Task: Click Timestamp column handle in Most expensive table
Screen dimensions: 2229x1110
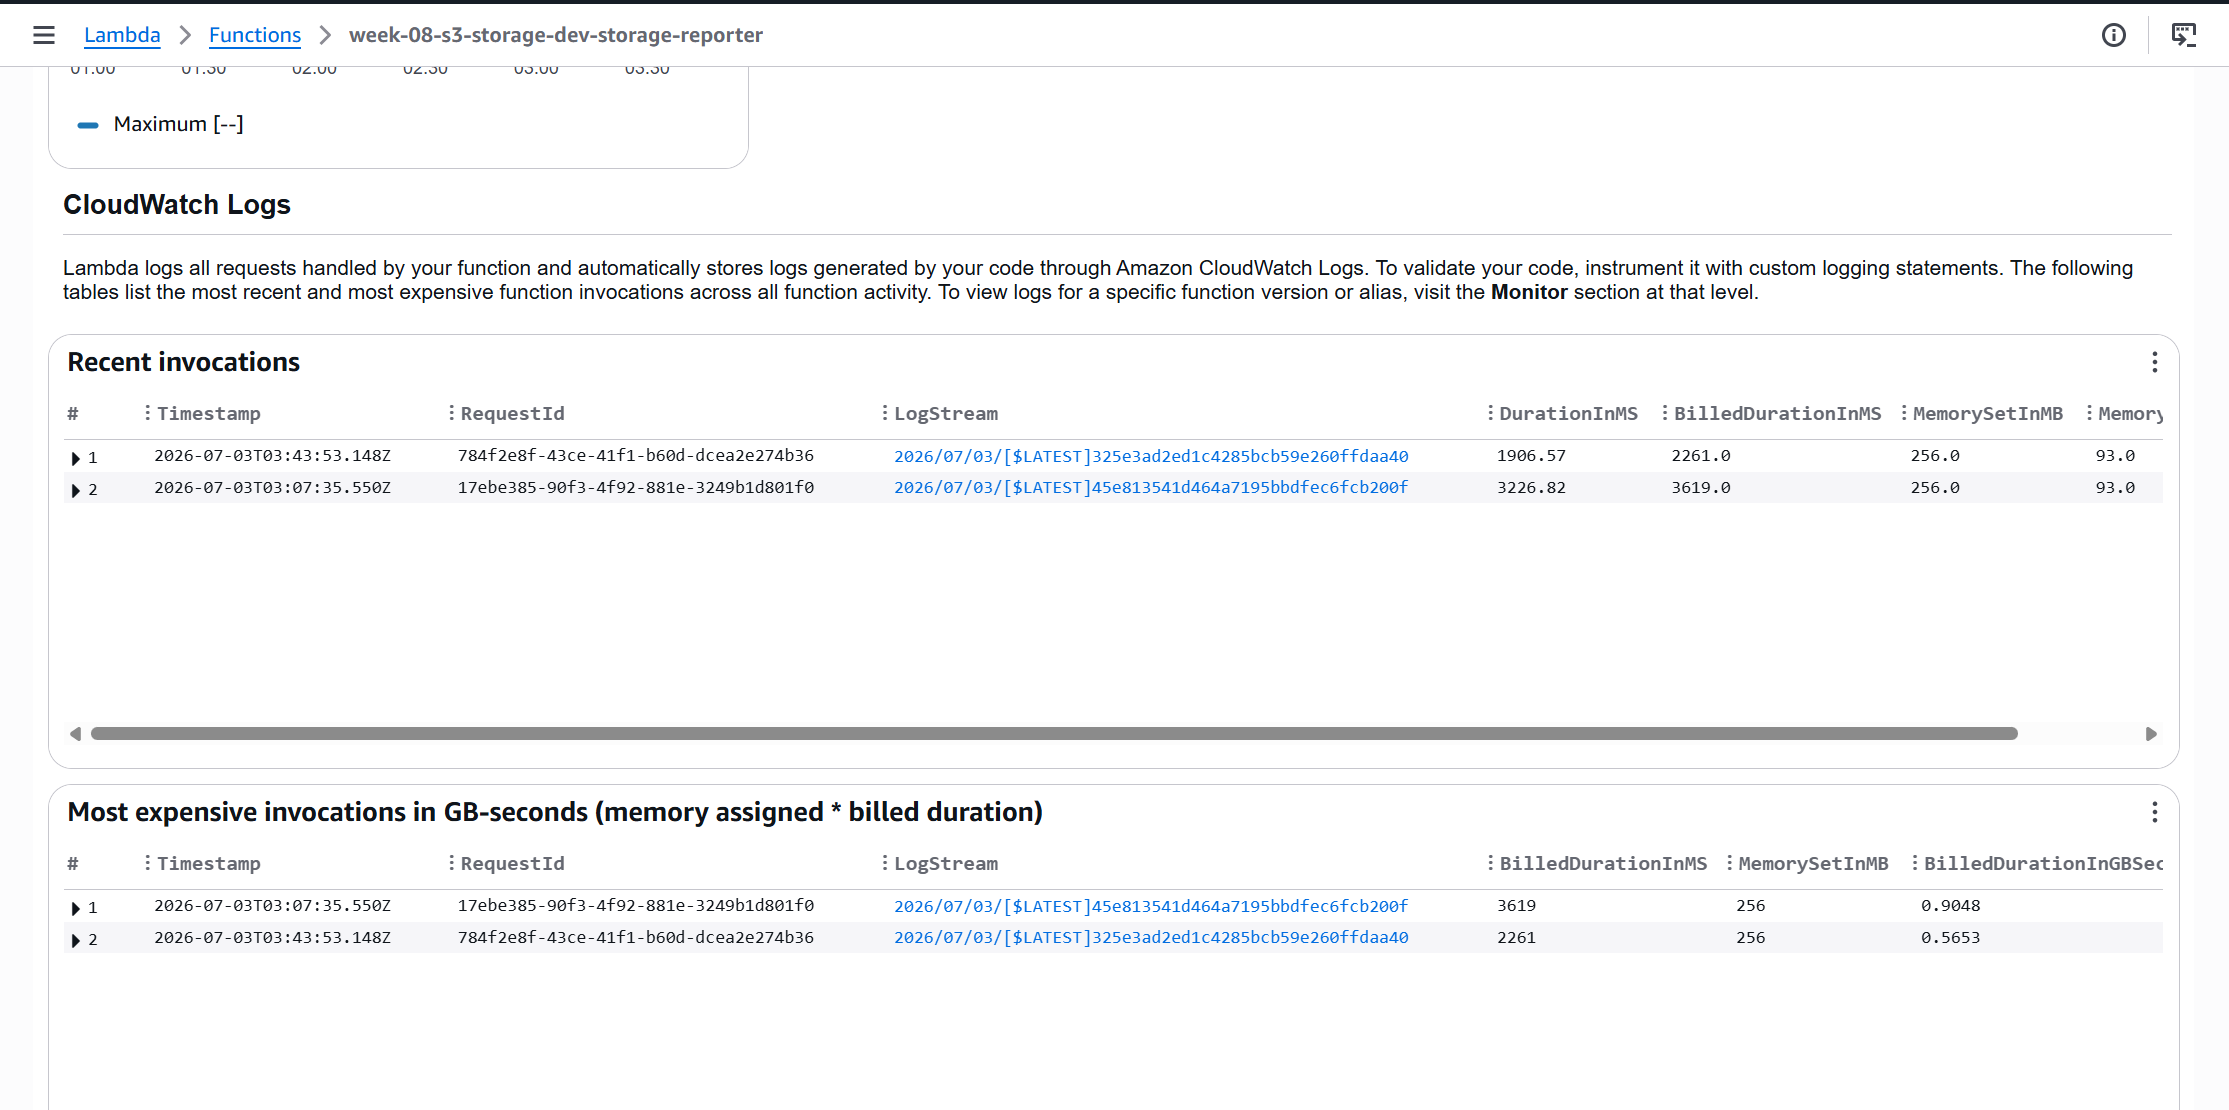Action: (x=147, y=863)
